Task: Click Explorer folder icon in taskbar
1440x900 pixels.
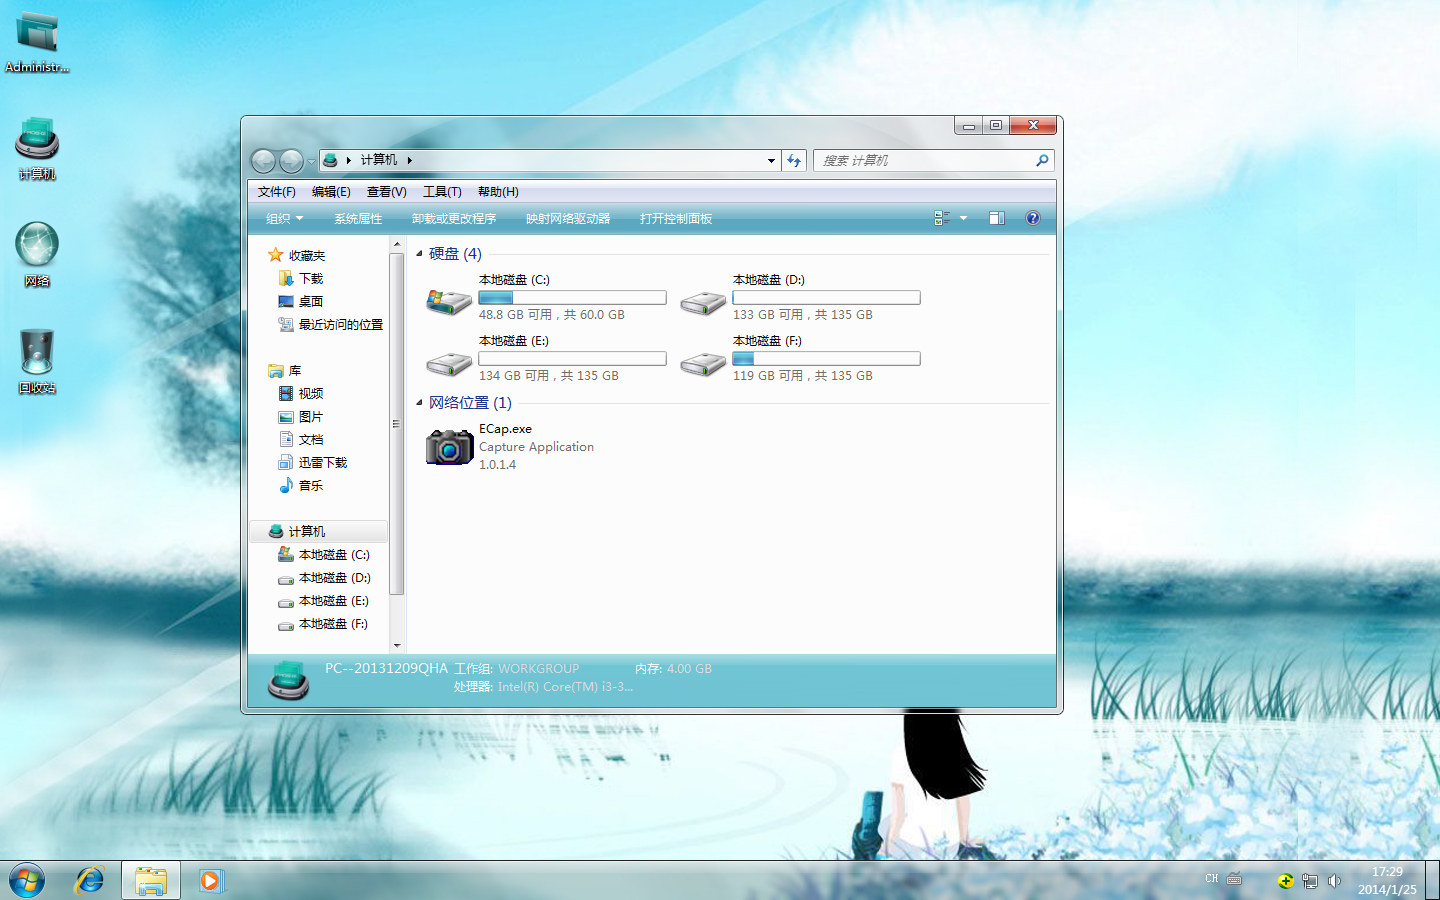Action: pyautogui.click(x=151, y=880)
